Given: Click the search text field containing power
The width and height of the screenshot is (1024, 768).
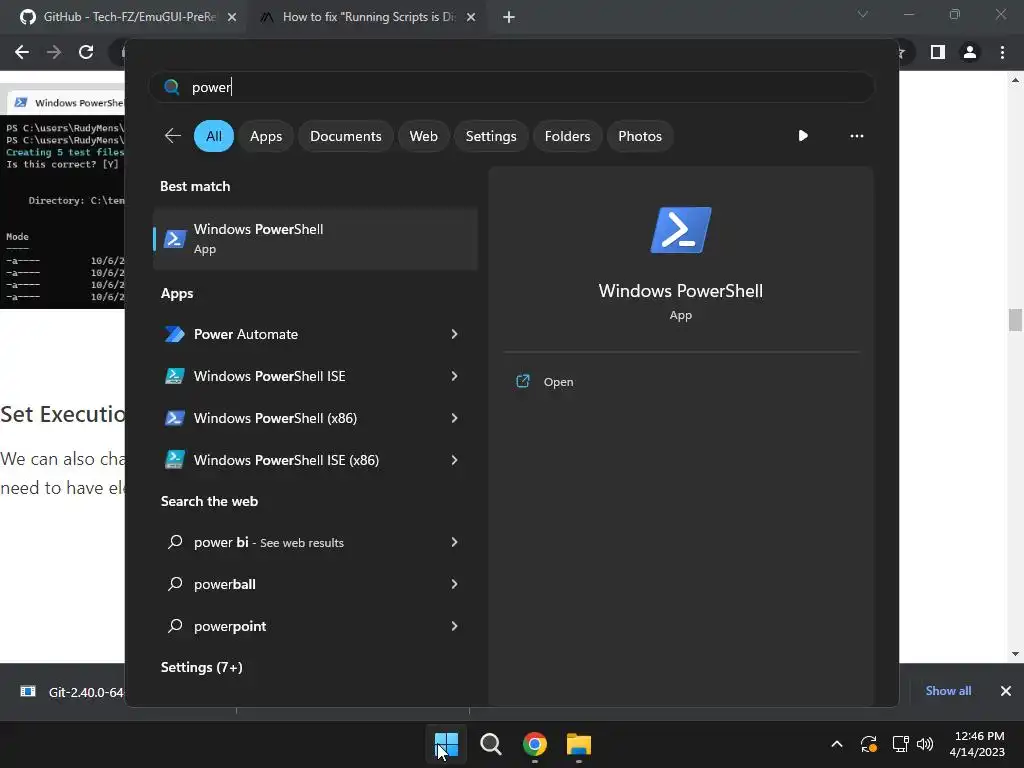Looking at the screenshot, I should coord(511,87).
